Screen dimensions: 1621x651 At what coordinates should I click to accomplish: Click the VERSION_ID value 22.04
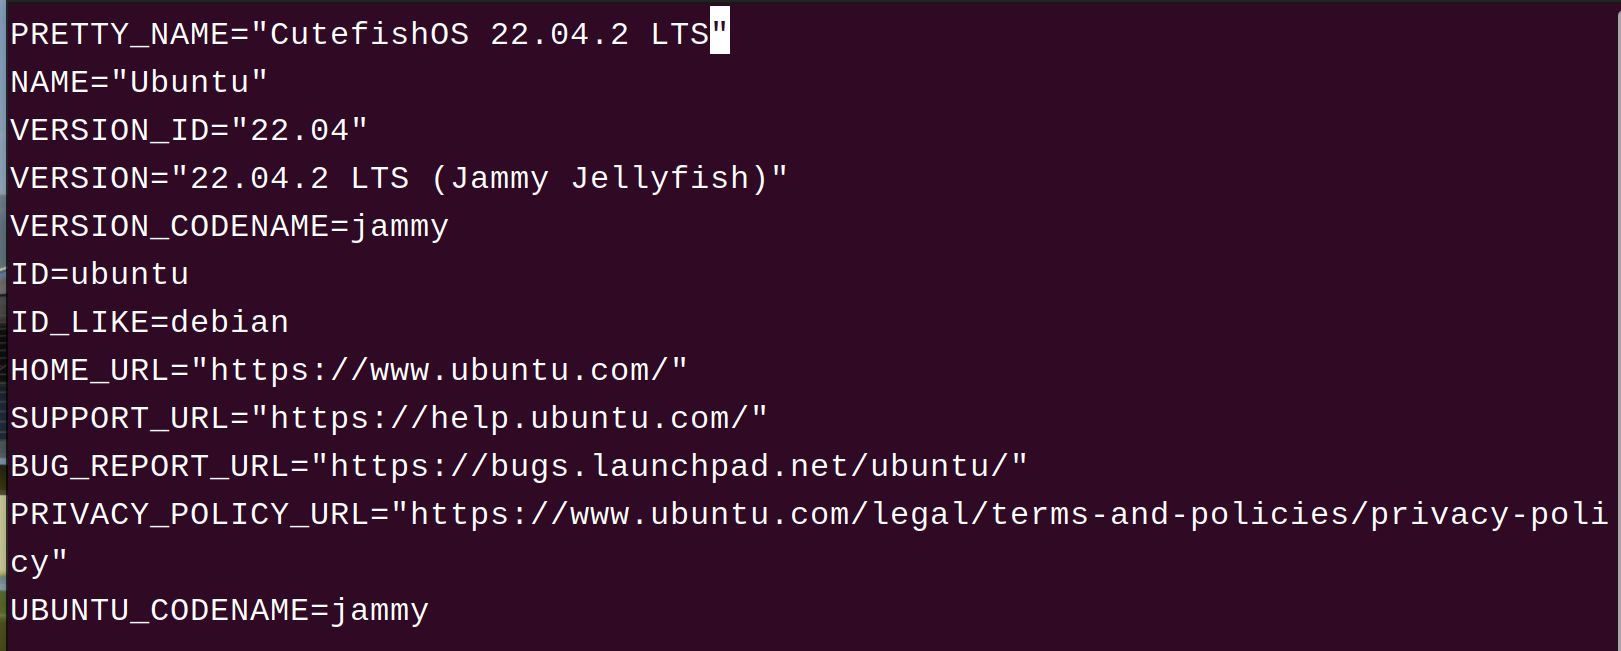(x=300, y=130)
